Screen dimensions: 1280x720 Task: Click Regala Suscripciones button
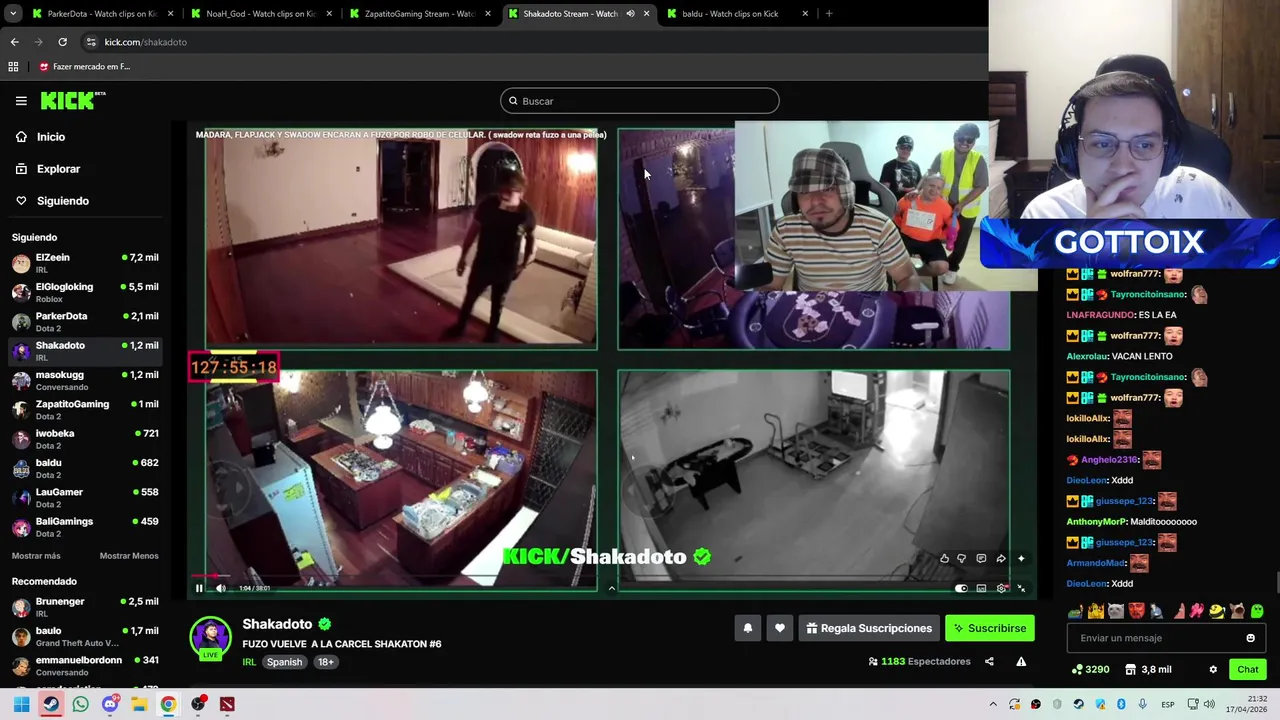[869, 628]
